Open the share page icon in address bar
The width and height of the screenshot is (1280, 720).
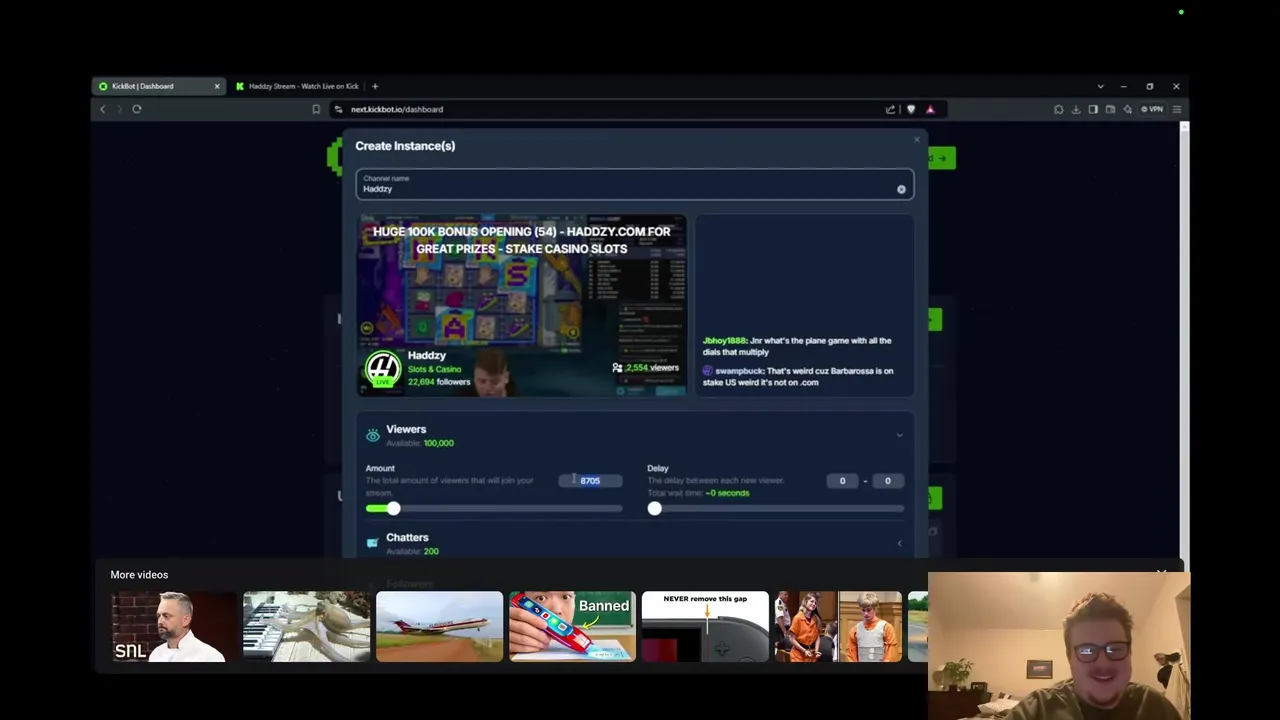(x=890, y=109)
